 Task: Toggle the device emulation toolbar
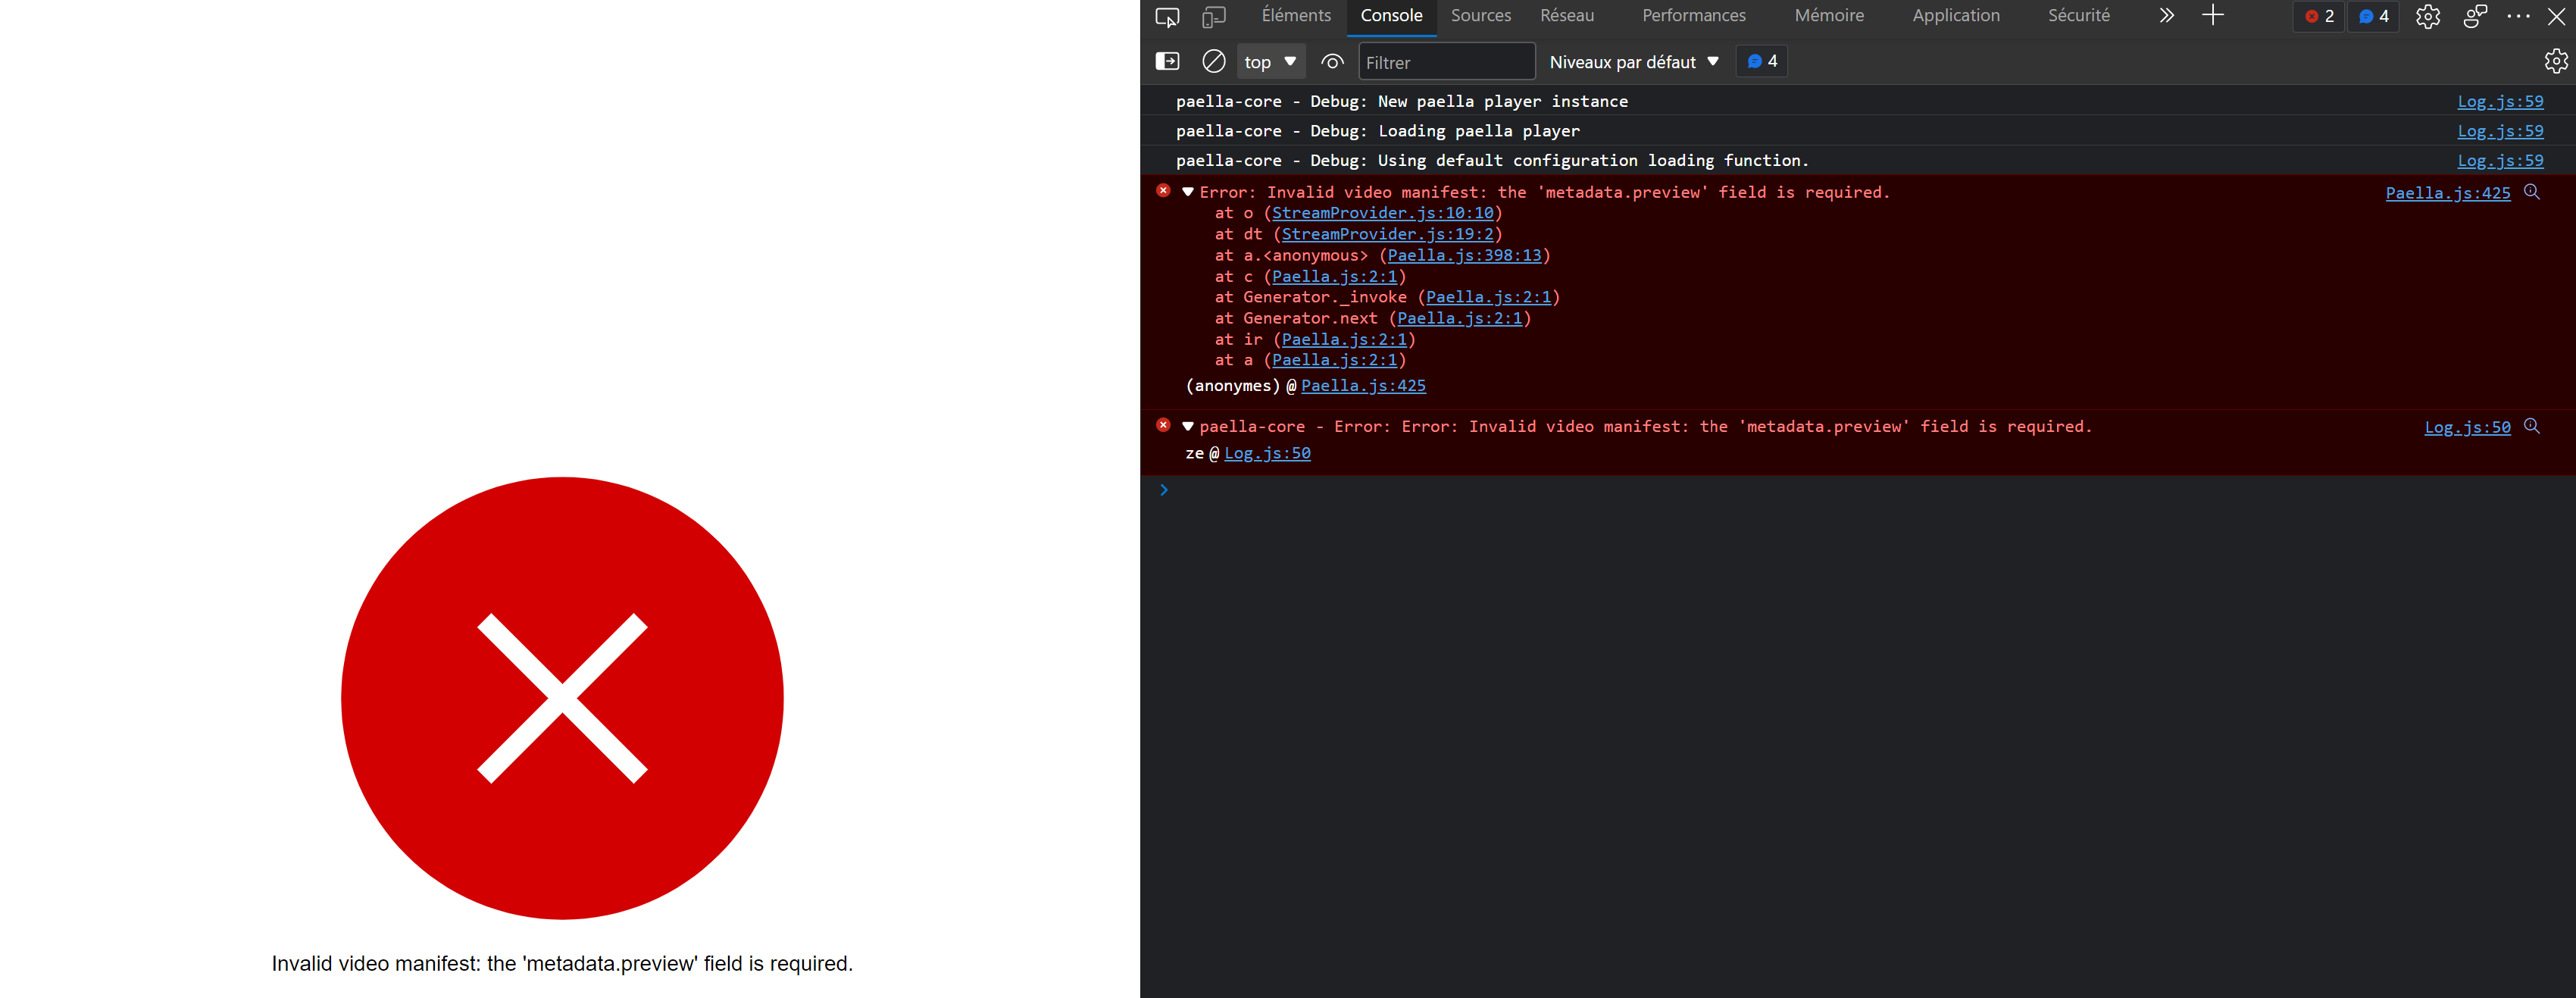(1213, 16)
